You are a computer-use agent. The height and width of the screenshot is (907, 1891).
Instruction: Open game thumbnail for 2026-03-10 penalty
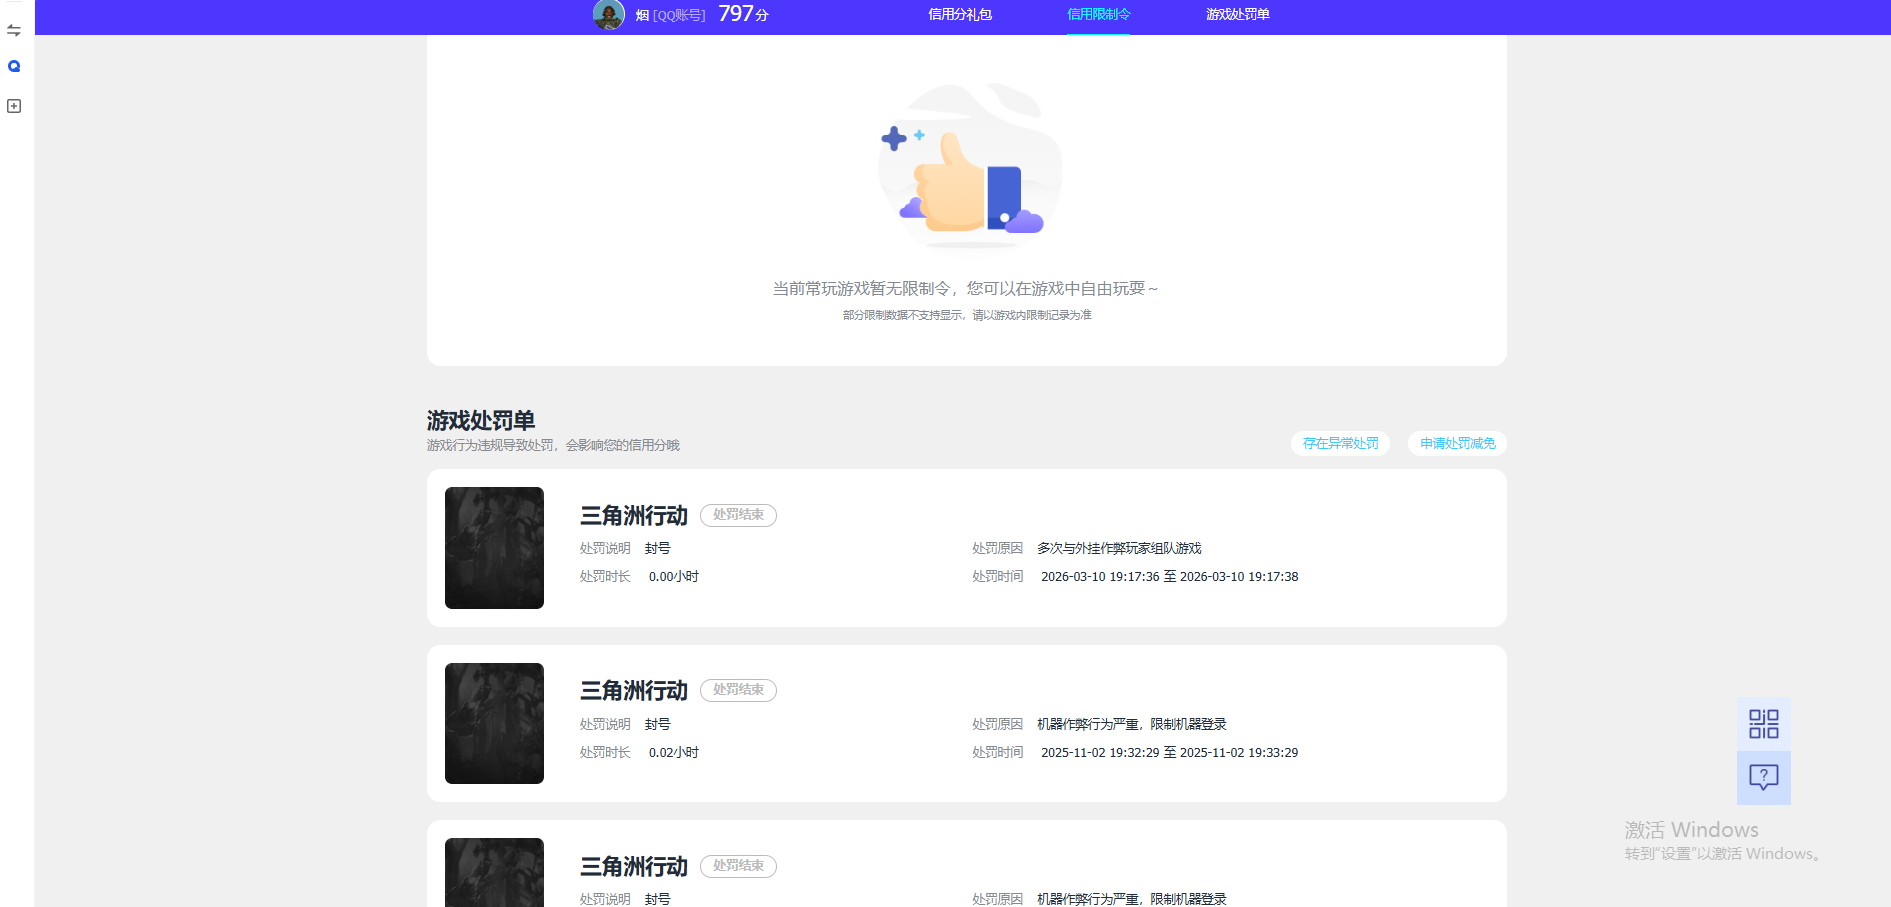(x=494, y=548)
